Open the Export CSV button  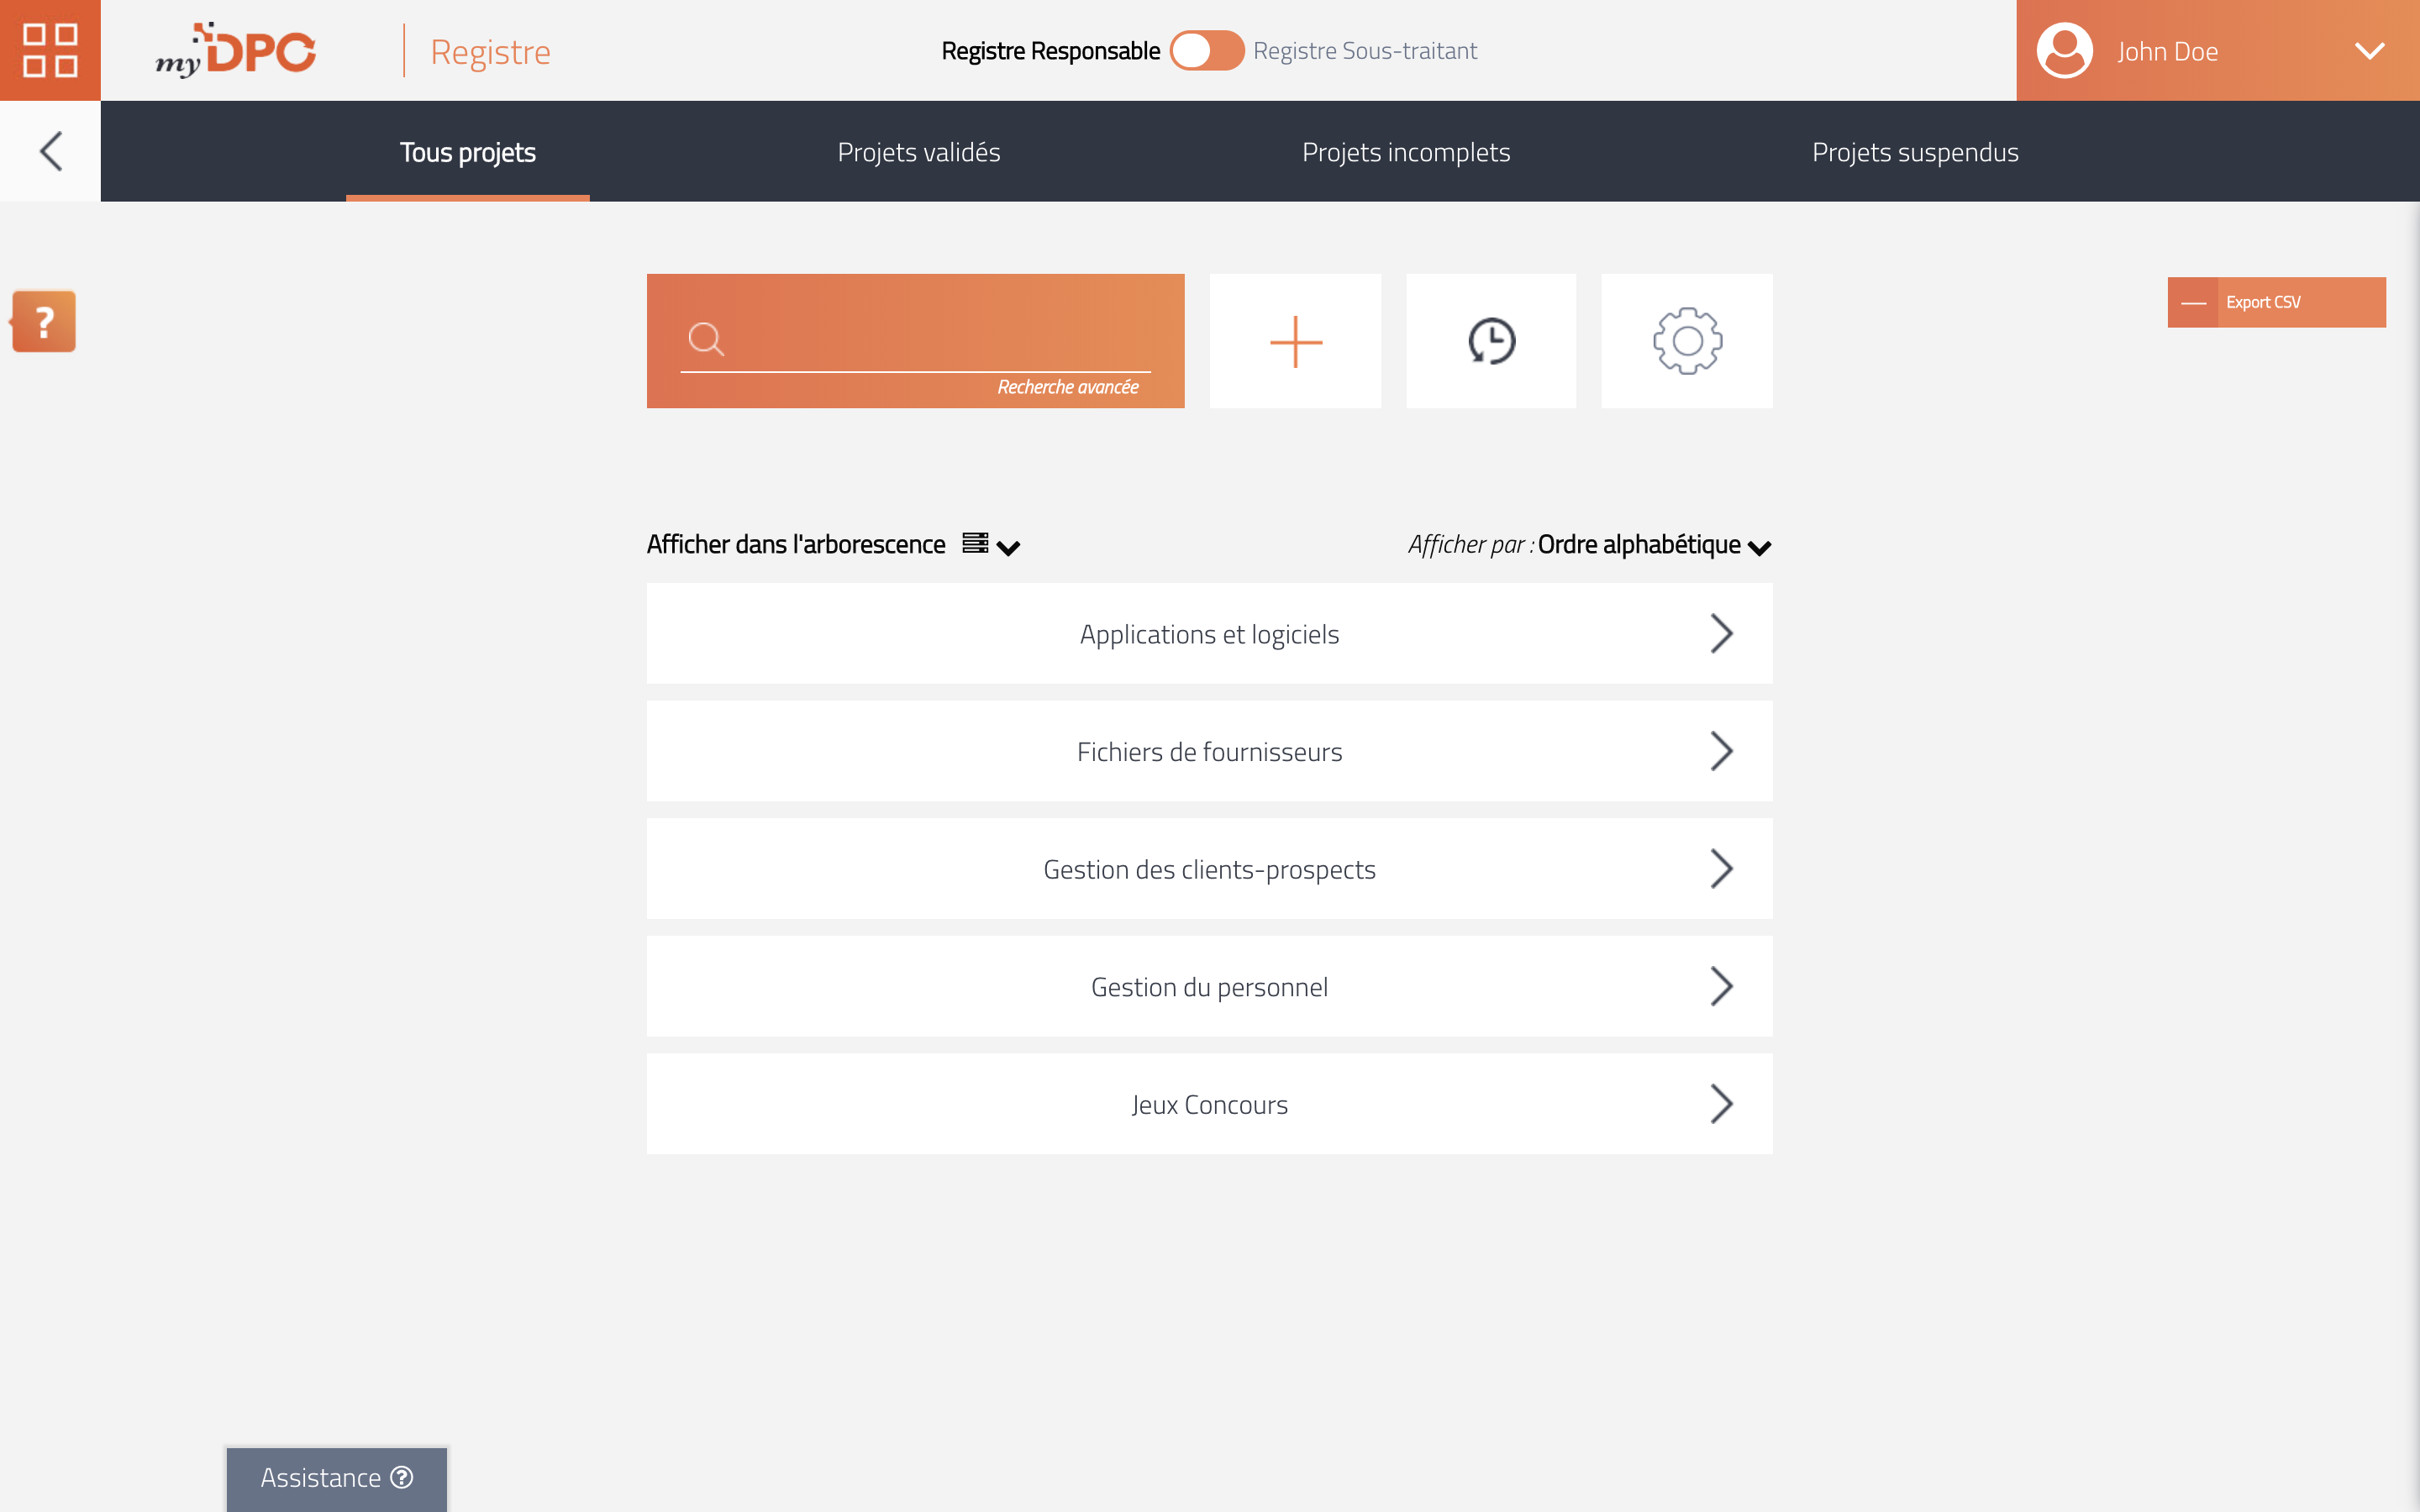point(2279,302)
